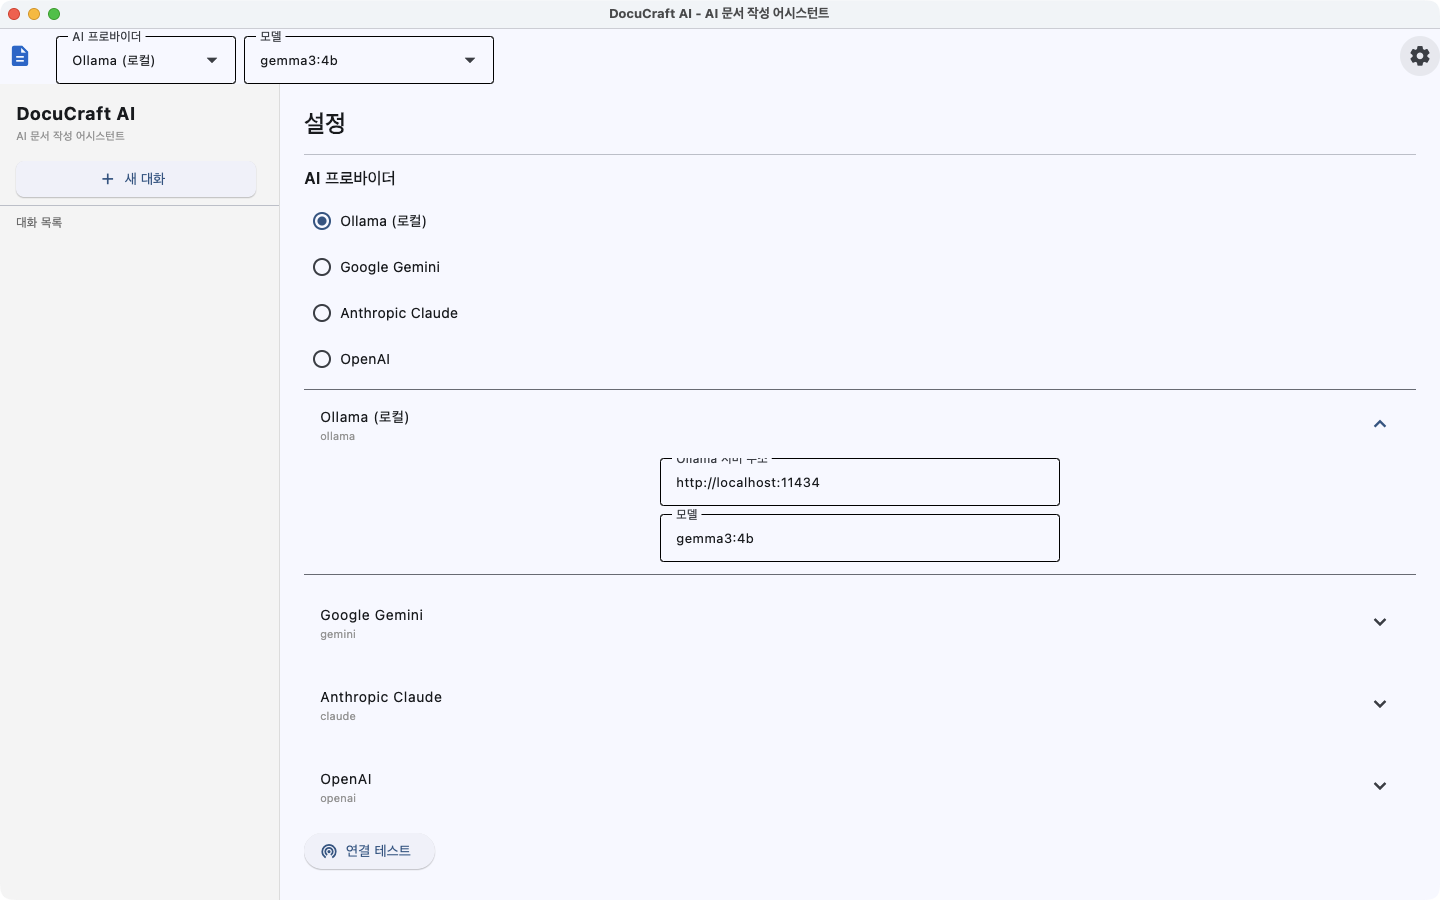
Task: Open the 모델 dropdown in the top bar
Action: (369, 60)
